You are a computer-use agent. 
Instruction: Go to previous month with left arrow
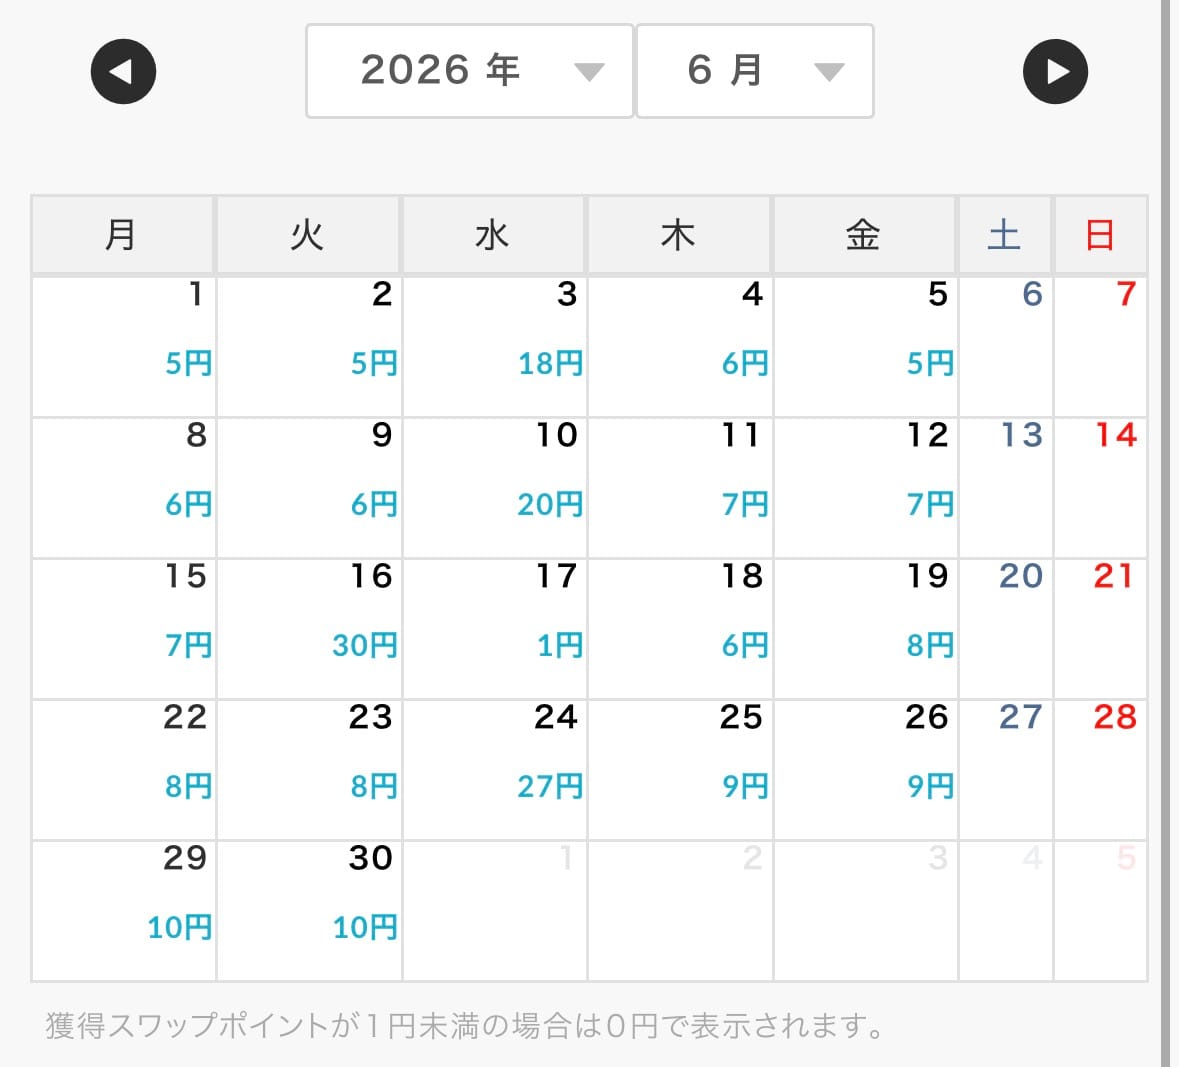123,71
